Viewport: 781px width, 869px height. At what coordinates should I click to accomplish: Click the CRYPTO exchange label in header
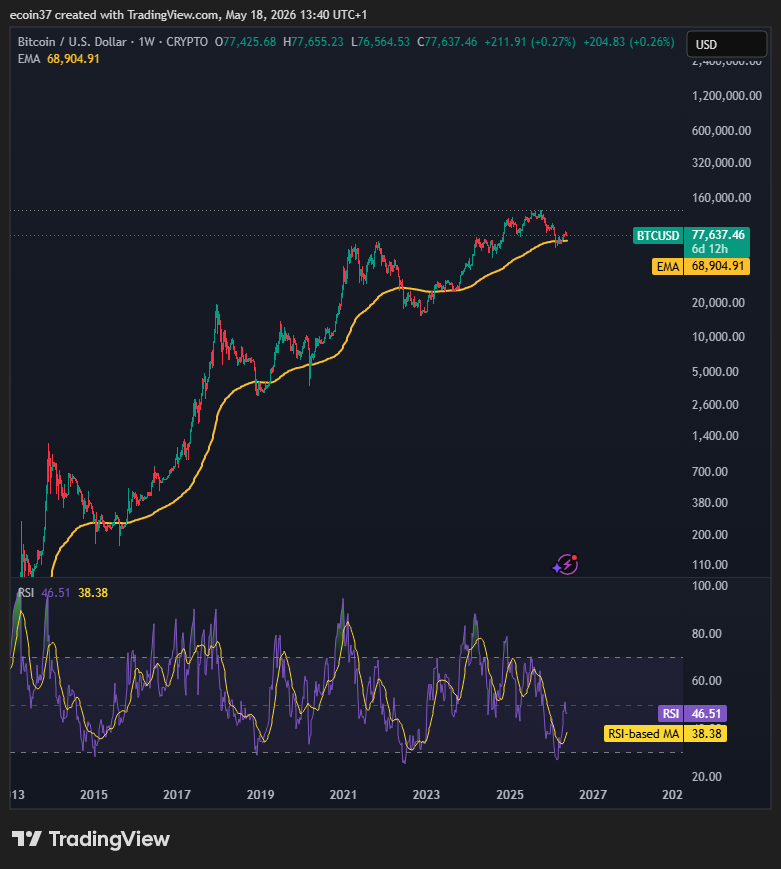(187, 42)
